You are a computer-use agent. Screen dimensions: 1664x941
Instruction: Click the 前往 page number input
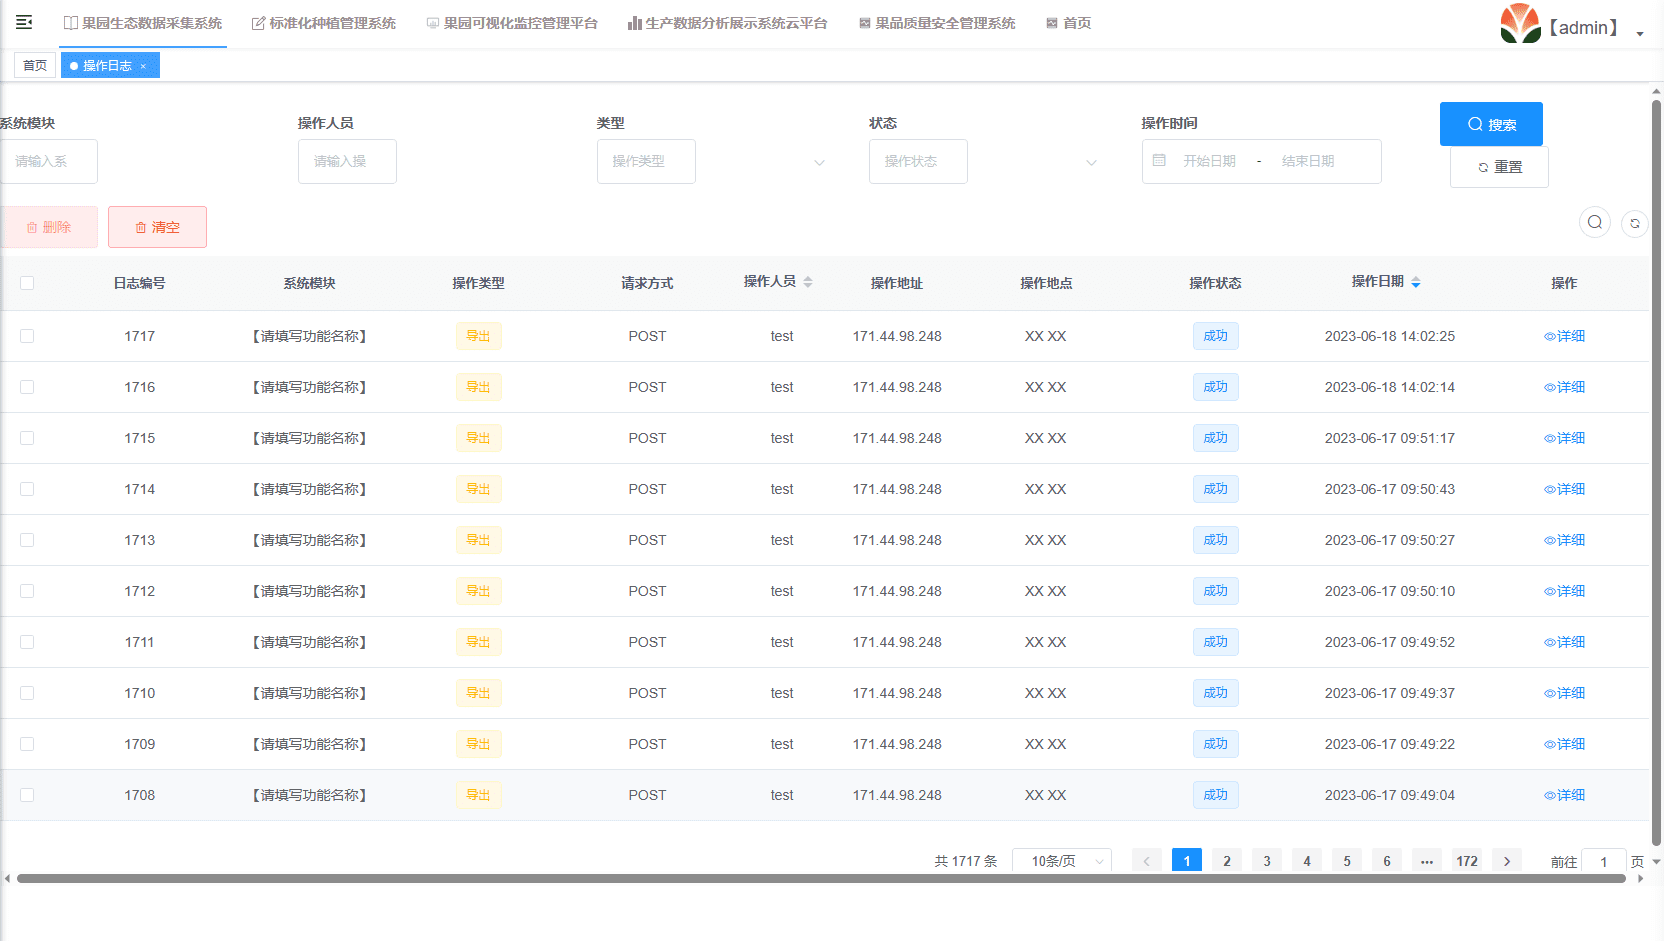tap(1603, 861)
